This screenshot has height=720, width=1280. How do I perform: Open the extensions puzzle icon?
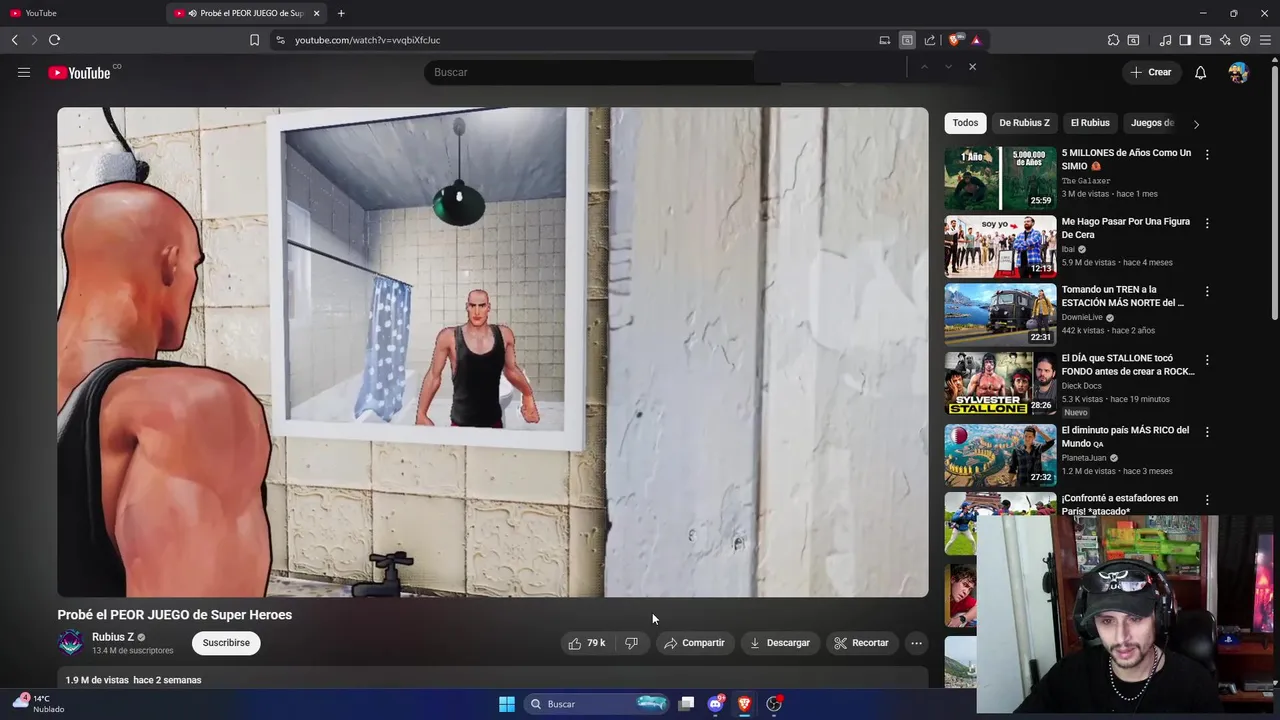coord(1113,40)
